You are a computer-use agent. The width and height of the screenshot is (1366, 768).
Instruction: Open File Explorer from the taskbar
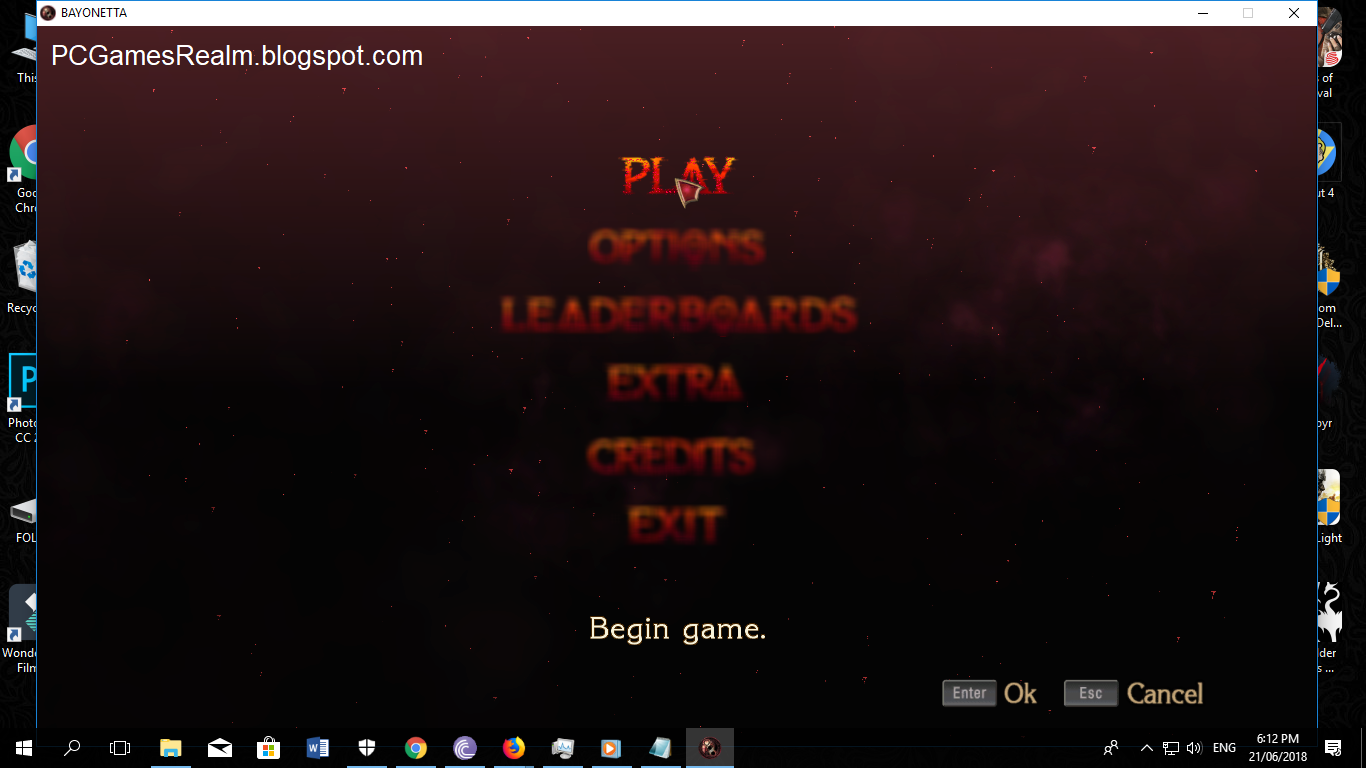pos(171,748)
